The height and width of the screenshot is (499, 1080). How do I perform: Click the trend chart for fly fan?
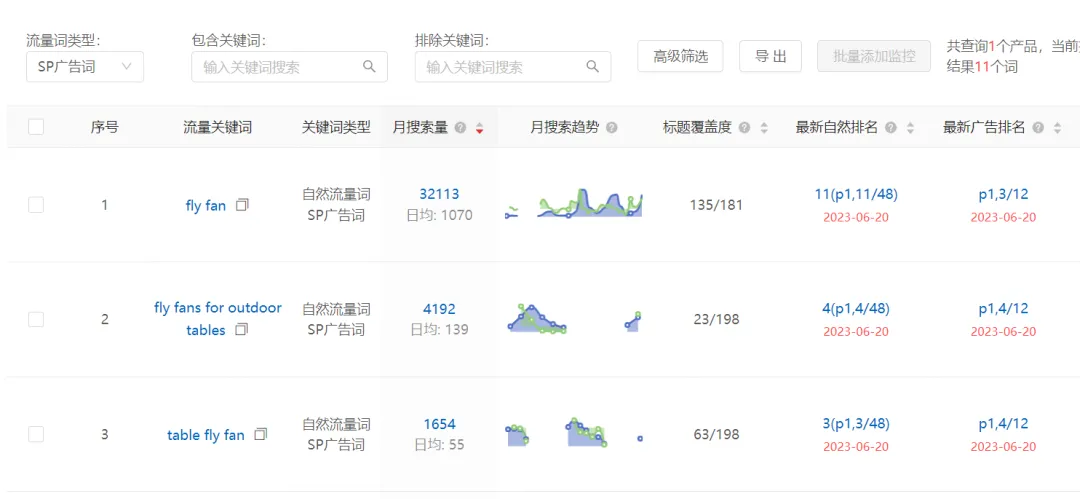[x=574, y=203]
